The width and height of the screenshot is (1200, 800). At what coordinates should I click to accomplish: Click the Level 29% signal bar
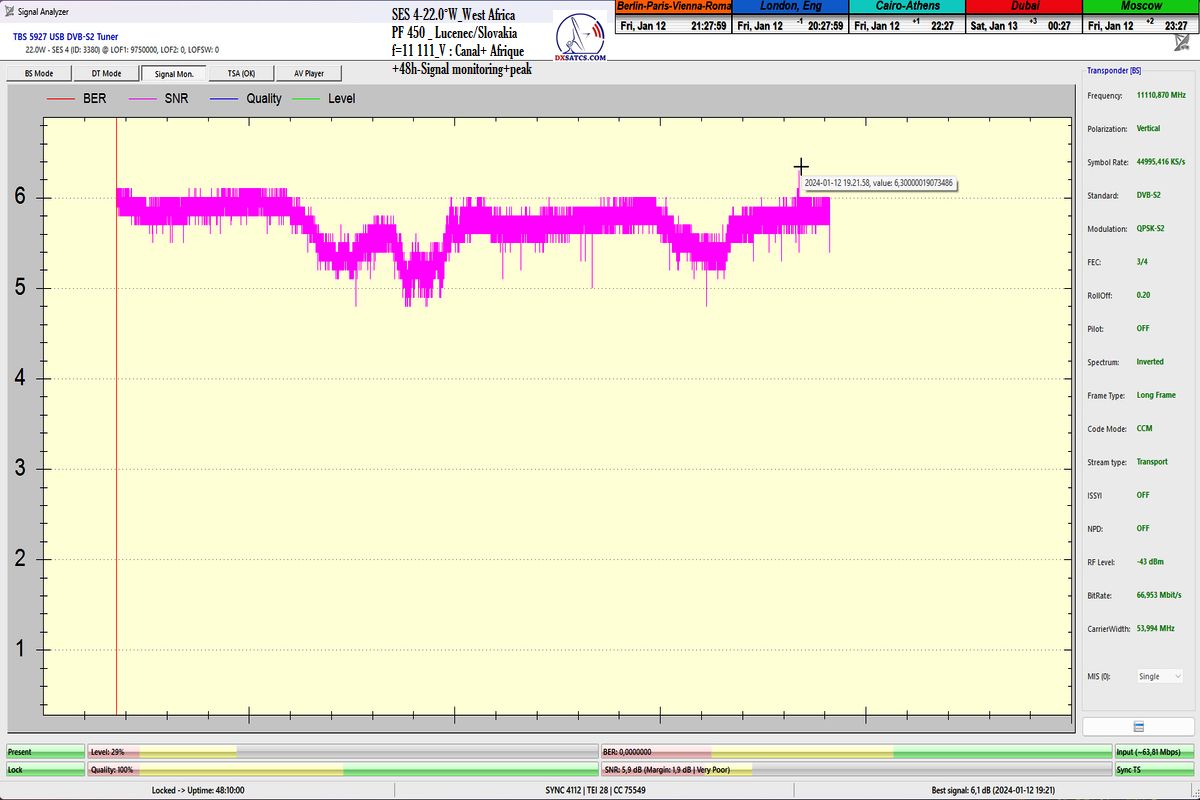pos(340,751)
